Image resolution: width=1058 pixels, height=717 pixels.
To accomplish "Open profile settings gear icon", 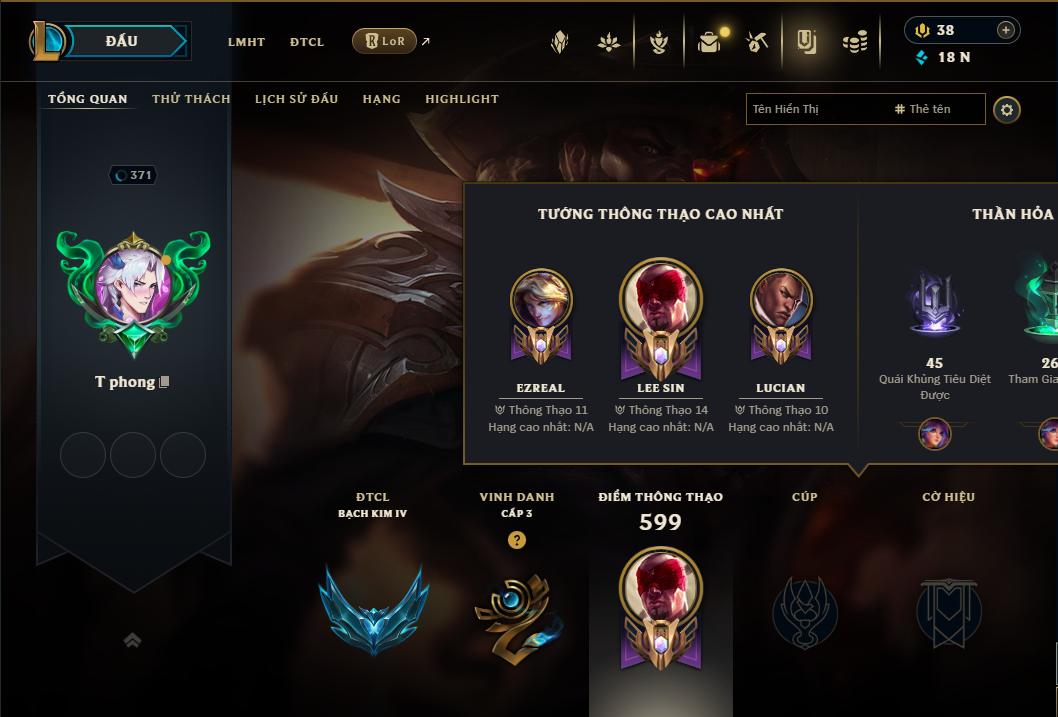I will tap(1007, 110).
